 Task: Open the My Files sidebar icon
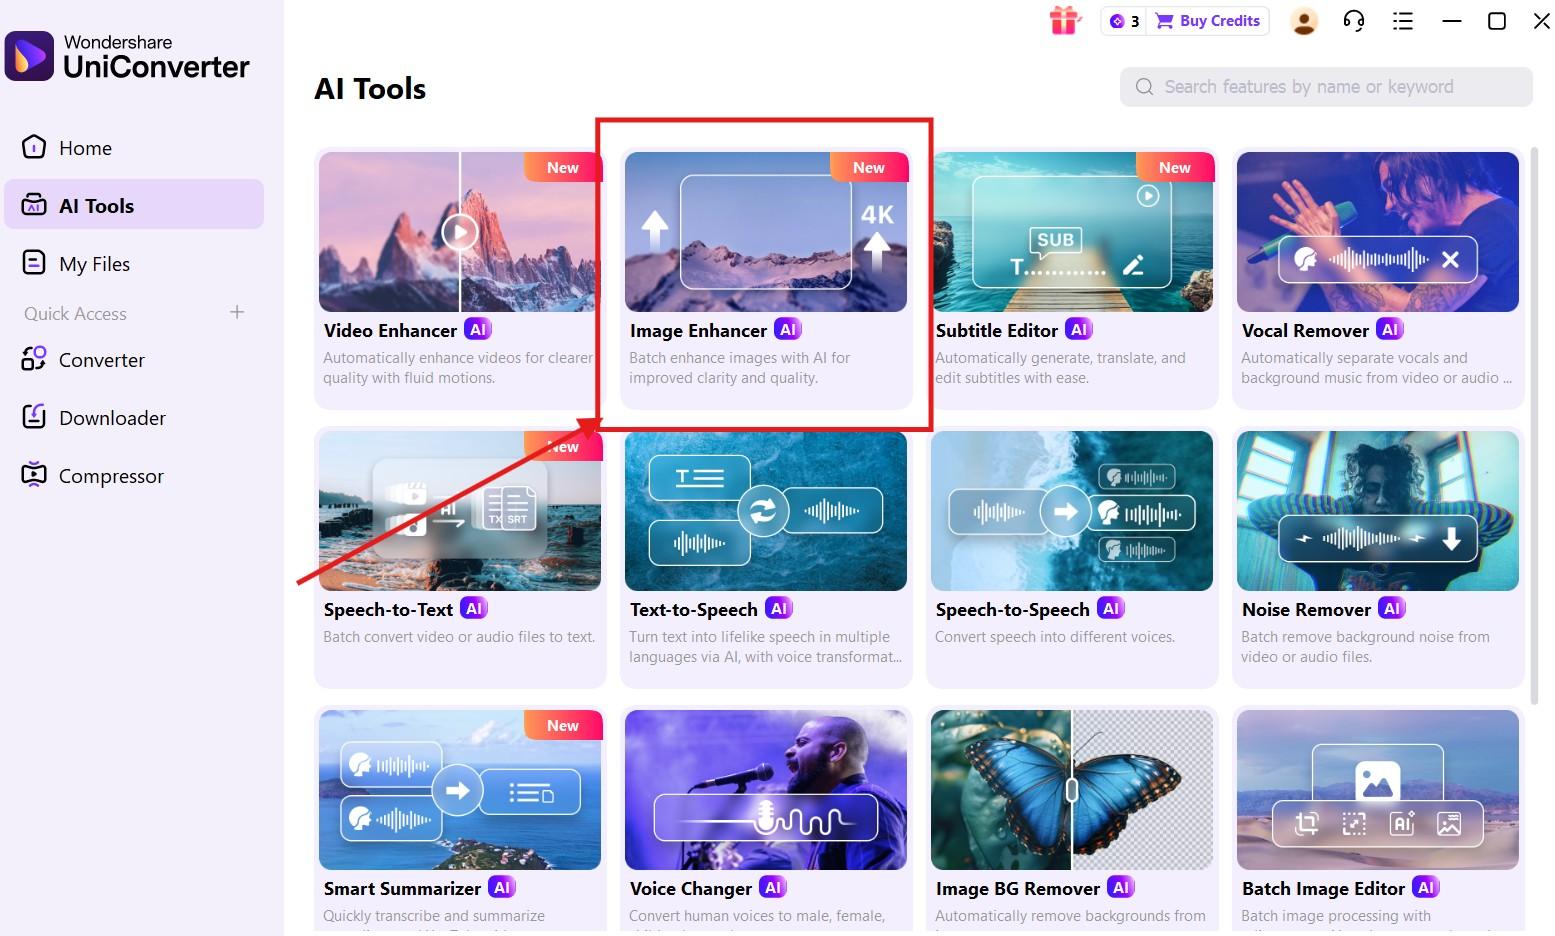point(34,263)
